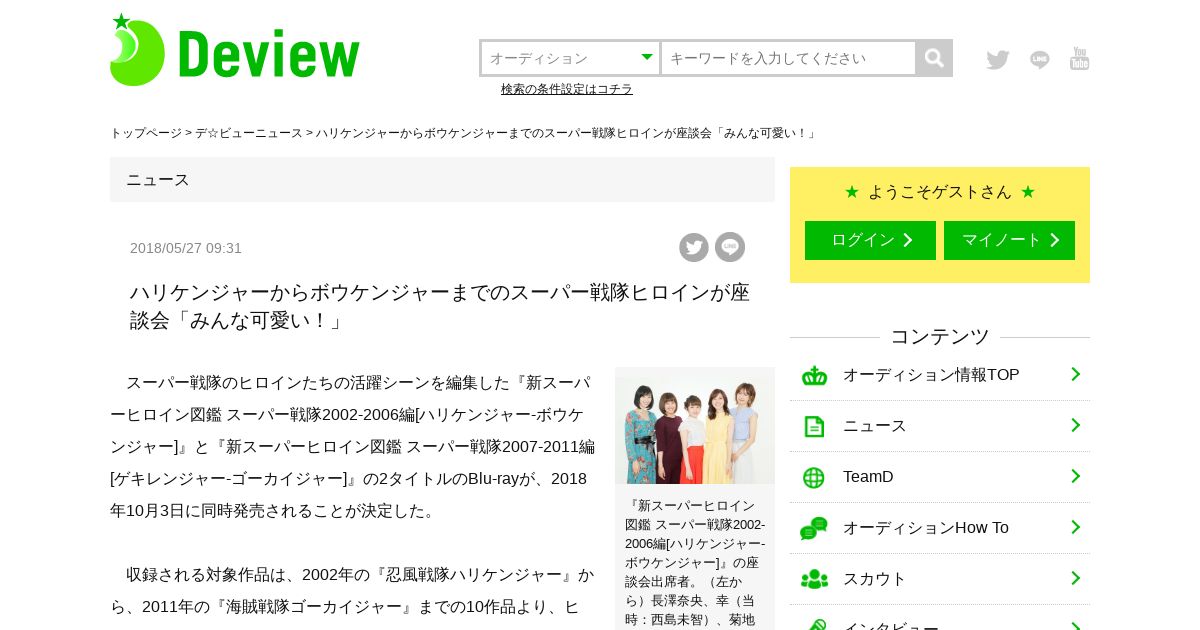Open ニュース sidebar menu item
Screen dimensions: 1200x630
(940, 426)
